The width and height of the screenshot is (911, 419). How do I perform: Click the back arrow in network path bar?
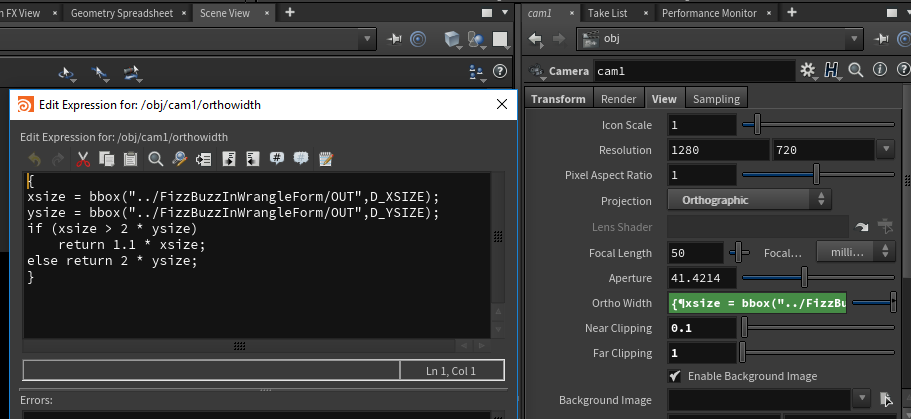click(x=535, y=39)
